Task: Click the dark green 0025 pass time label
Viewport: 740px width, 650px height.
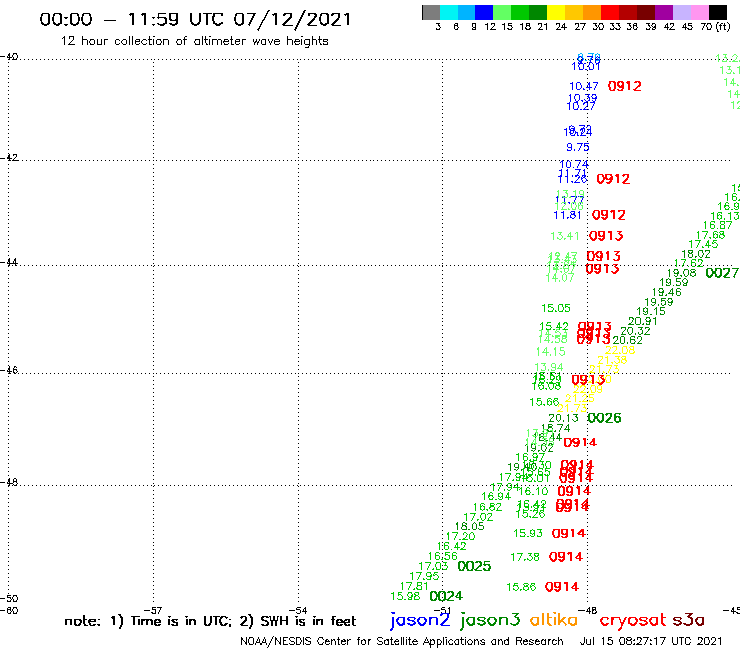Action: point(474,566)
